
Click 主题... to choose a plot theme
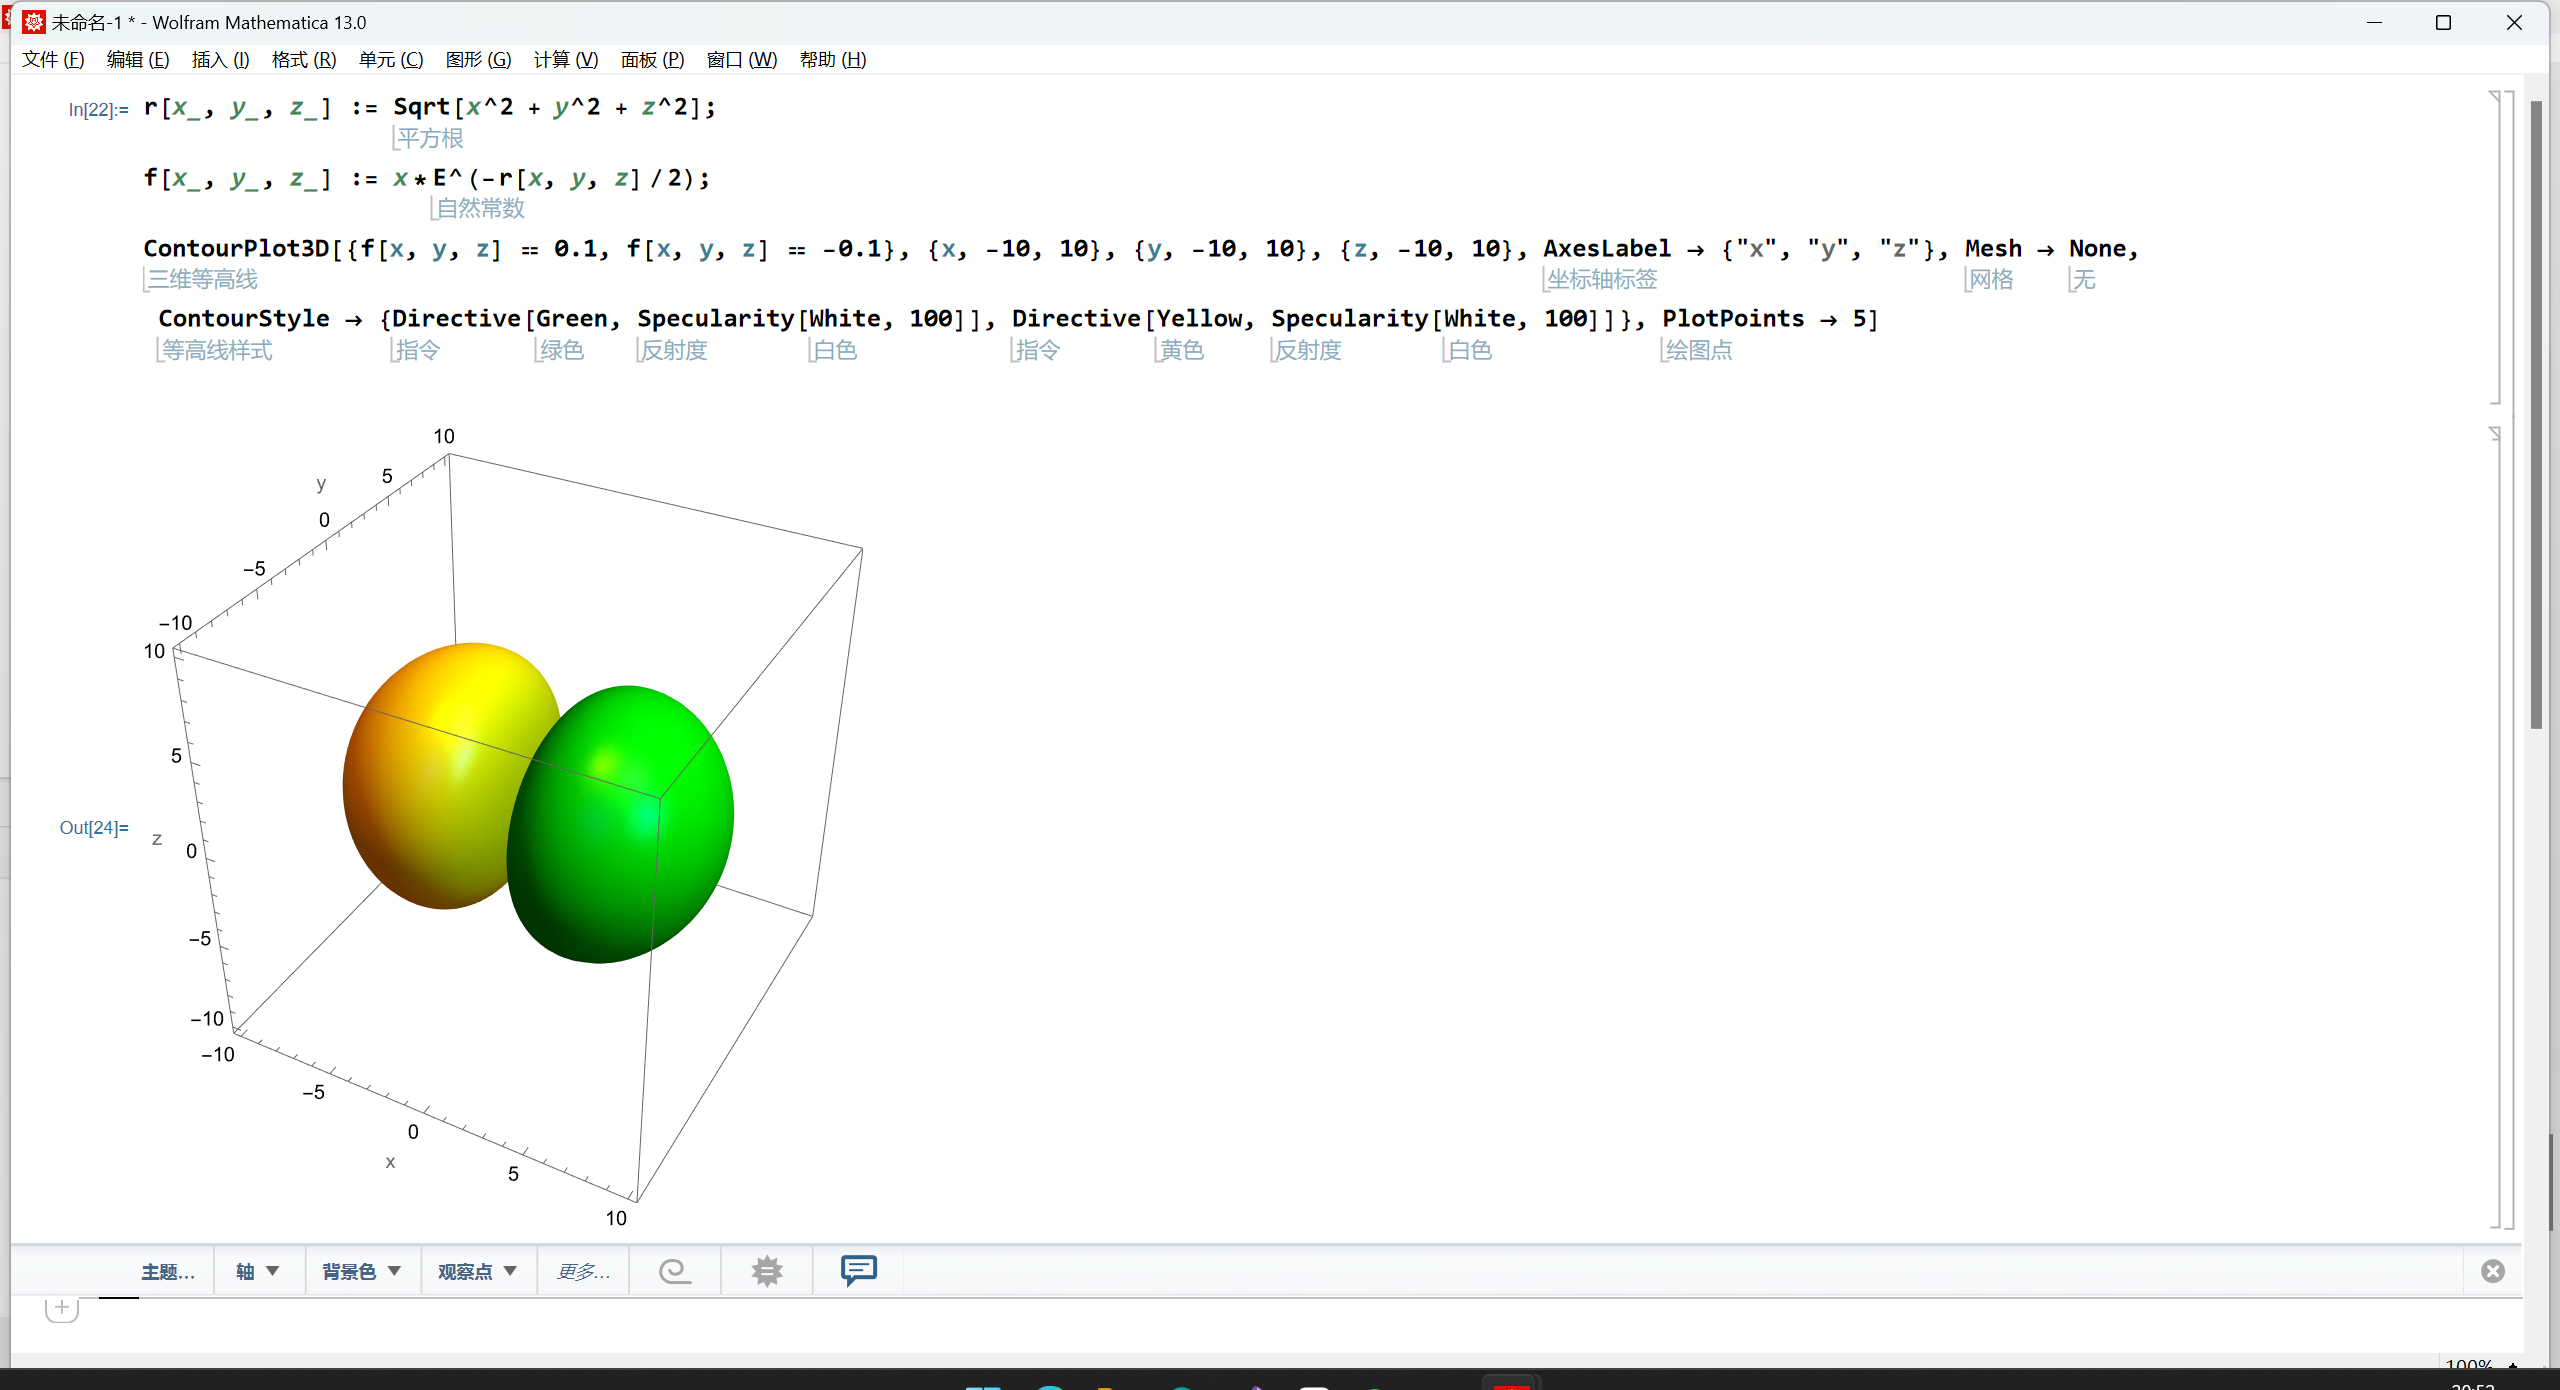coord(167,1270)
